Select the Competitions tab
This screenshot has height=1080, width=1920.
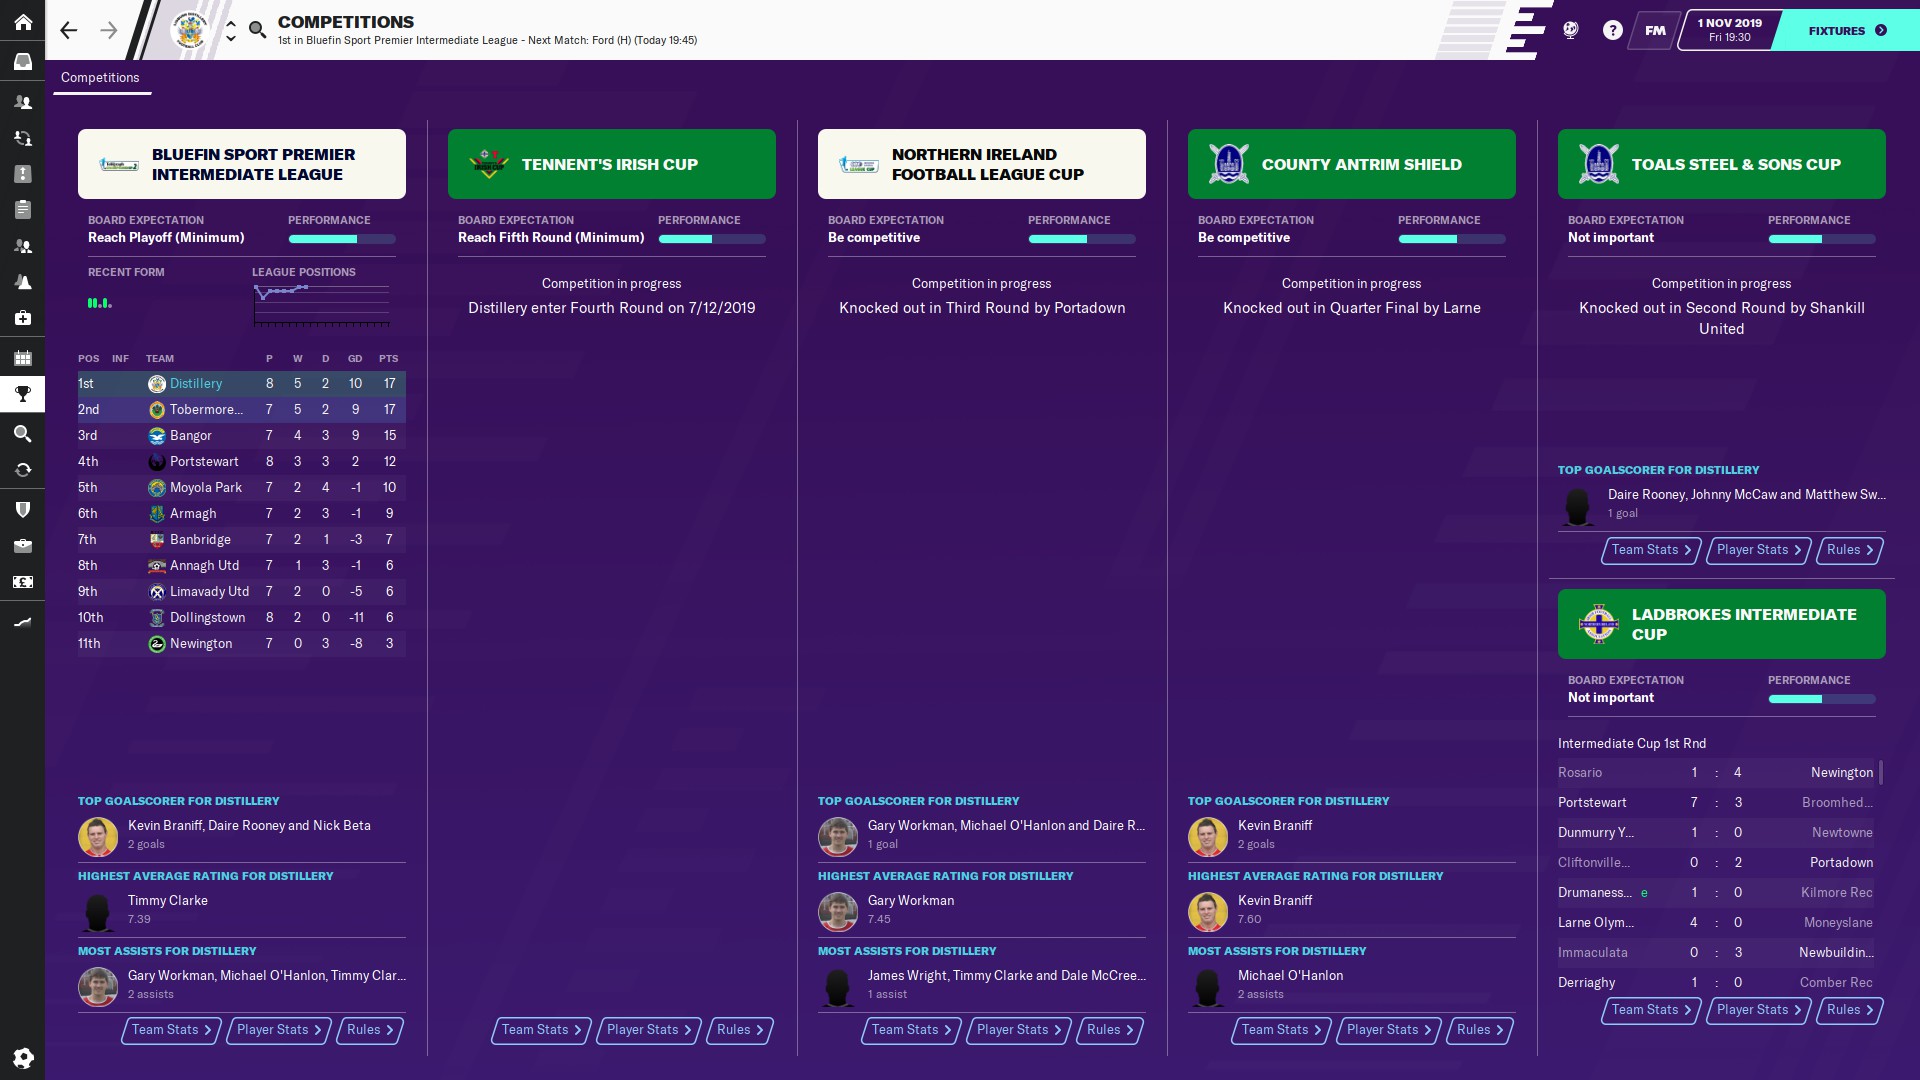100,77
